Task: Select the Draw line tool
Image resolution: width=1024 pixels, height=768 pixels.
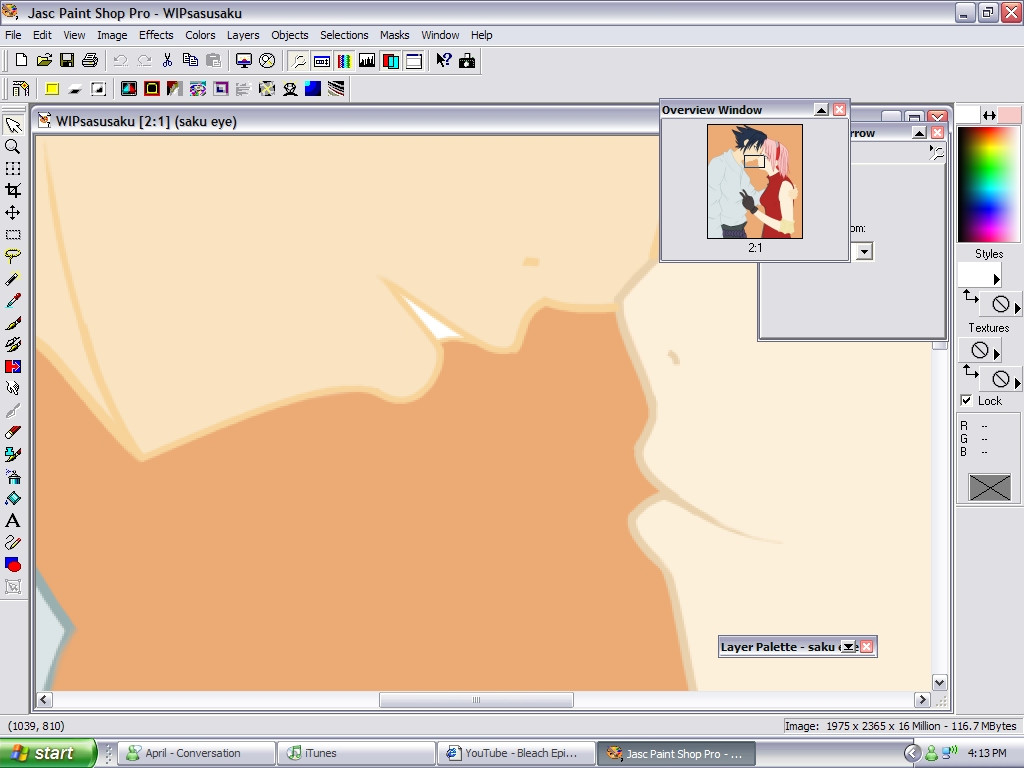Action: (13, 543)
